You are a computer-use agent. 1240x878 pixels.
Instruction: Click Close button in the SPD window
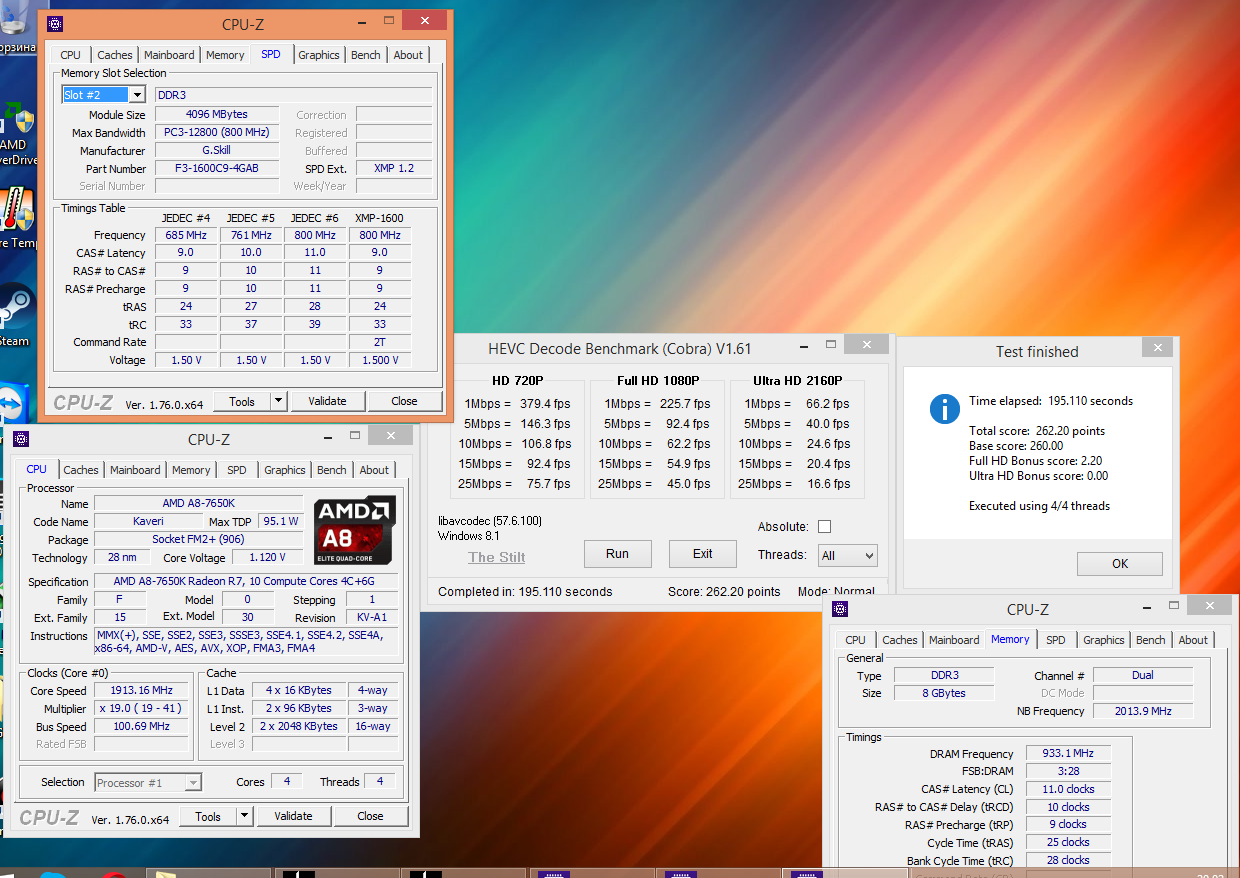[x=404, y=401]
